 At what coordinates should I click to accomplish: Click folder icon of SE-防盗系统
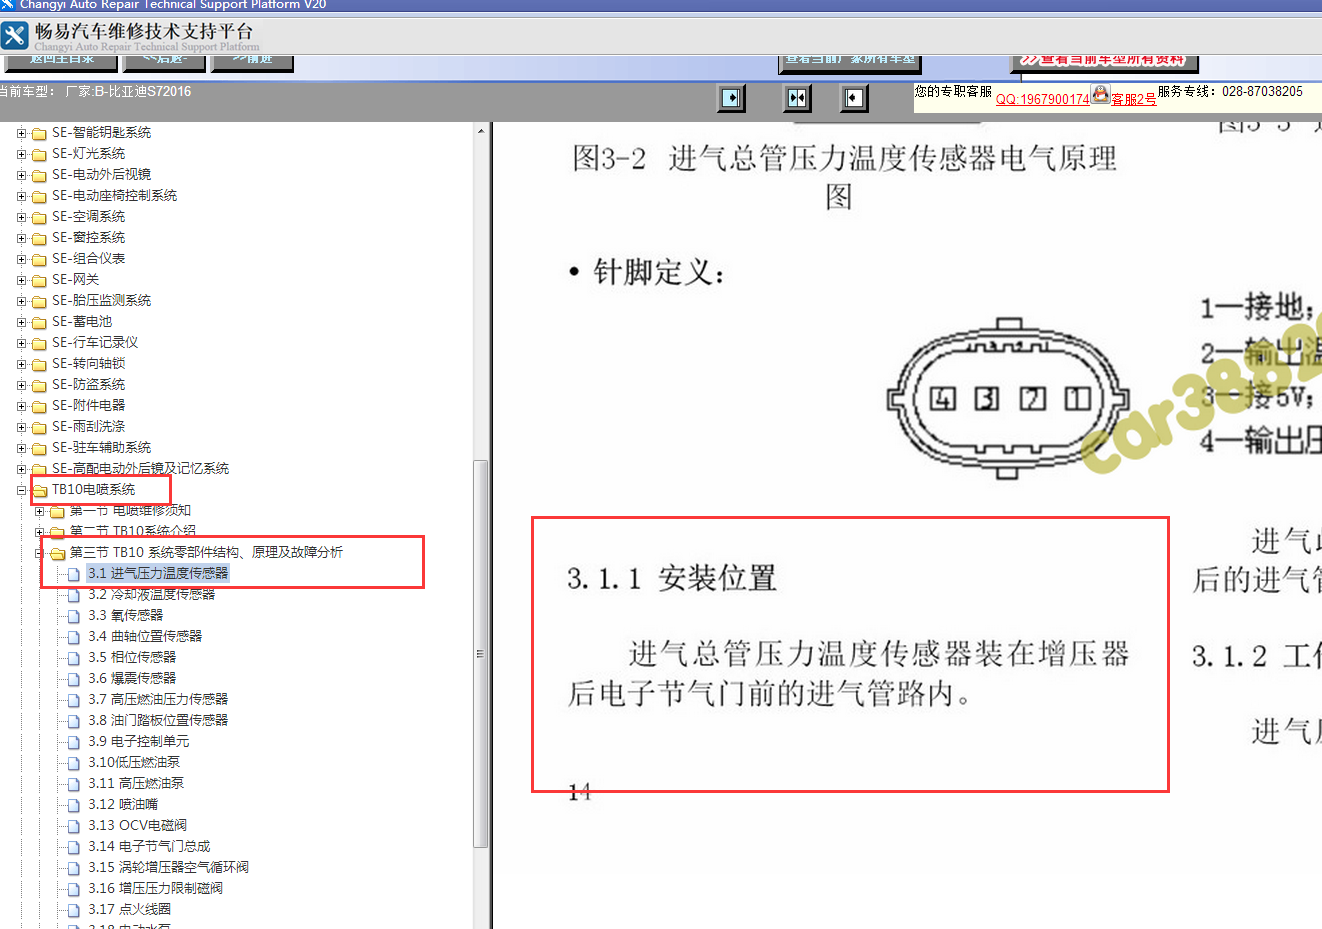[x=39, y=385]
